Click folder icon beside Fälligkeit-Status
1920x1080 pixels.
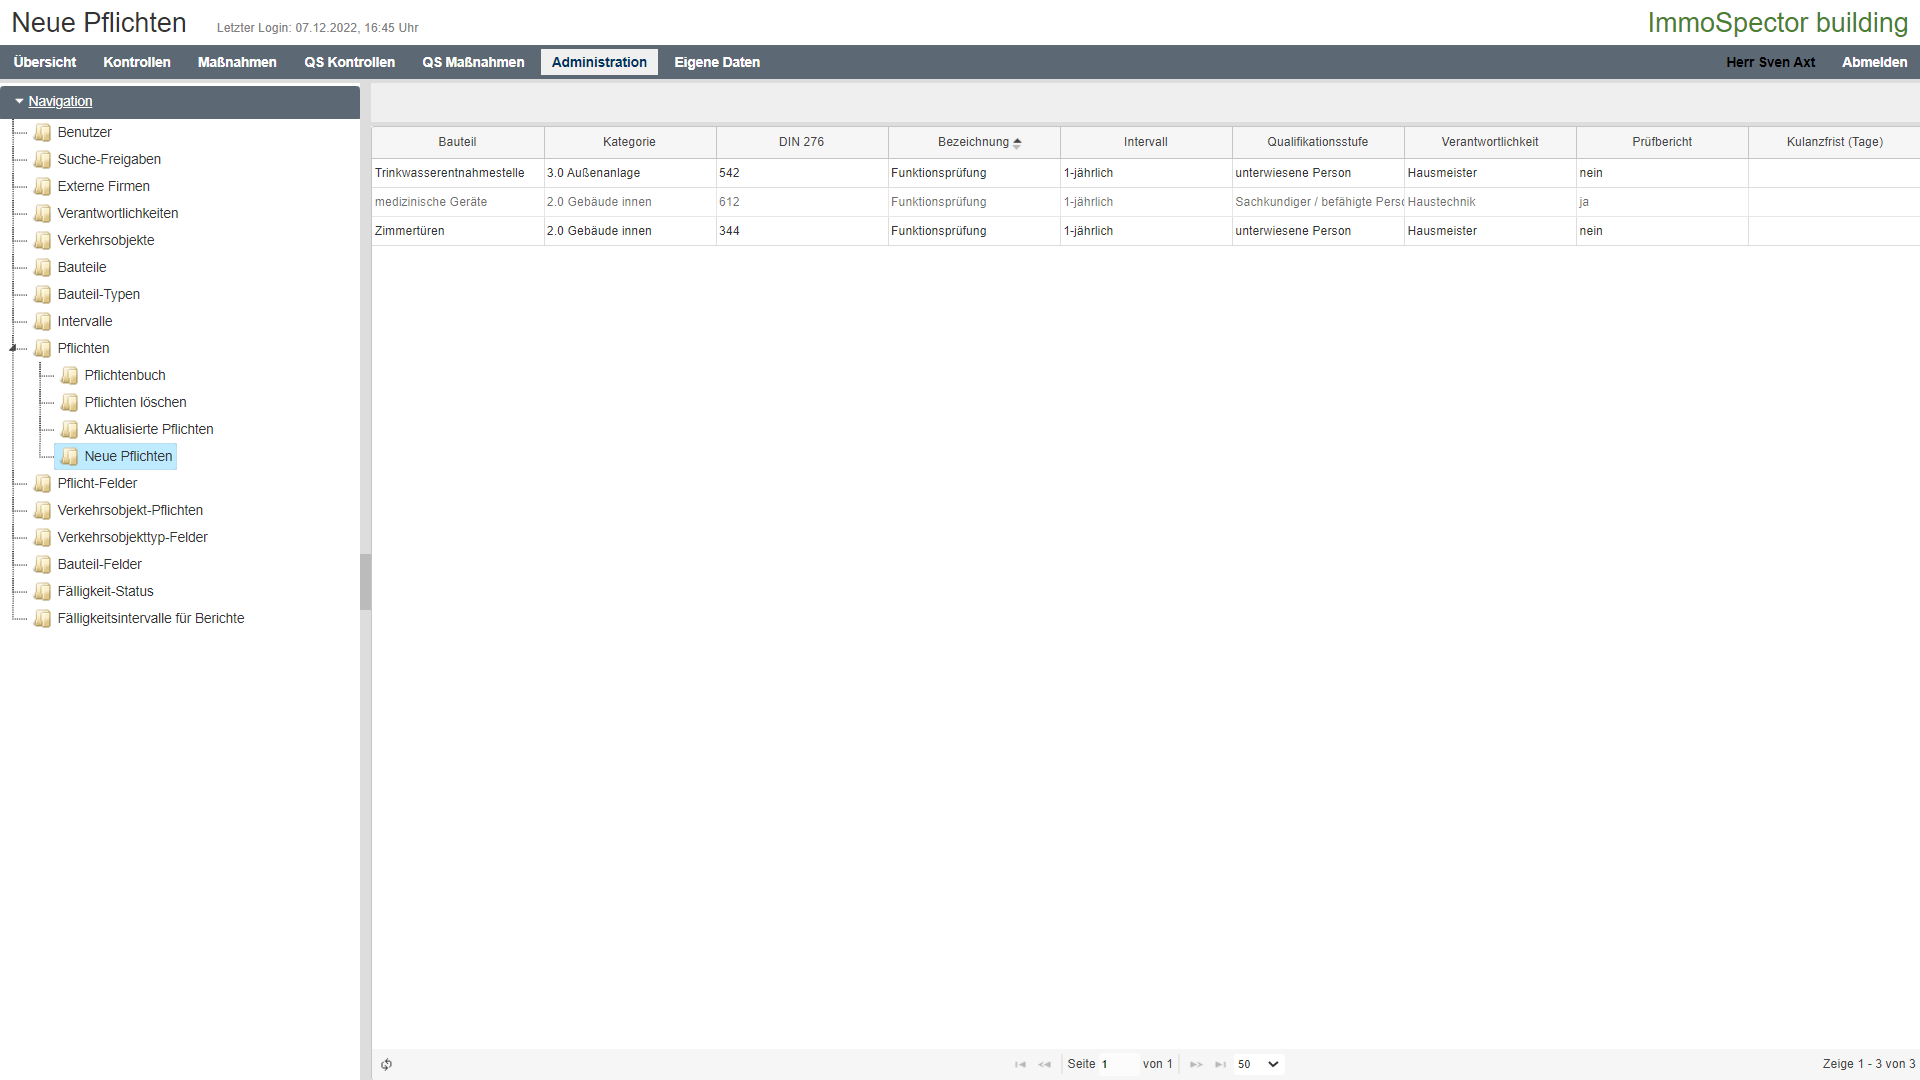pos(42,591)
